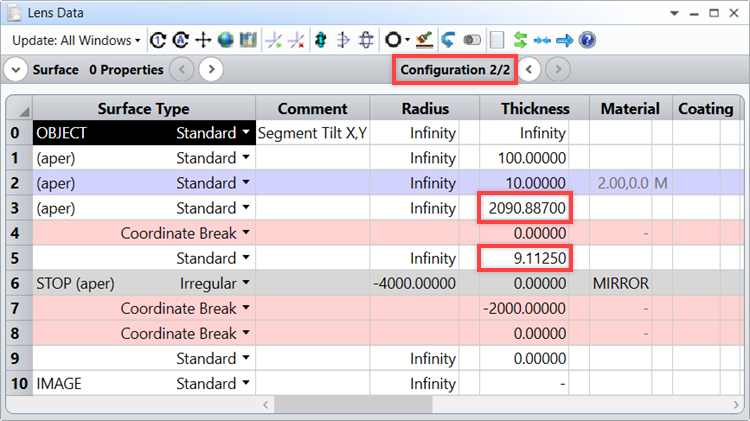The height and width of the screenshot is (421, 750).
Task: Open surface type dropdown for row 2
Action: pyautogui.click(x=246, y=182)
